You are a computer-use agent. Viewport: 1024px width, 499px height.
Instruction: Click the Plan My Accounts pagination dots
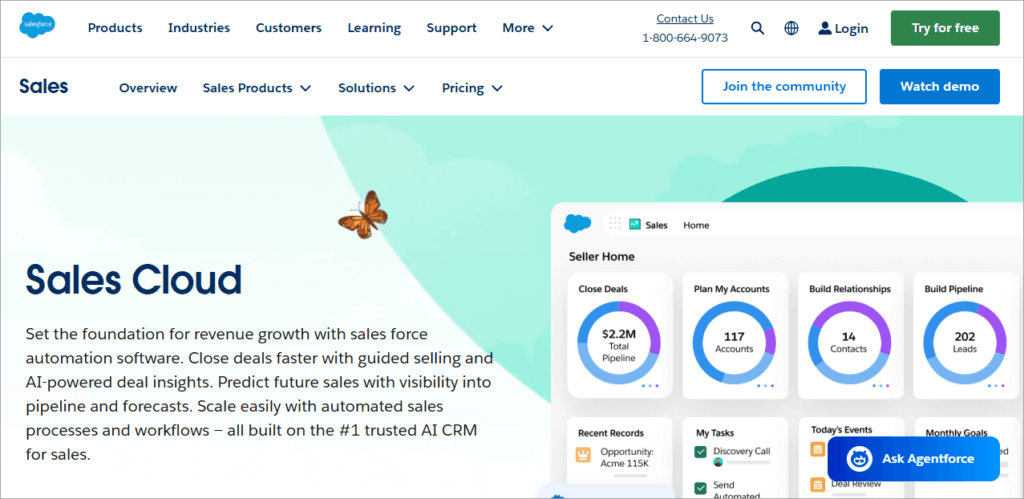tap(765, 386)
